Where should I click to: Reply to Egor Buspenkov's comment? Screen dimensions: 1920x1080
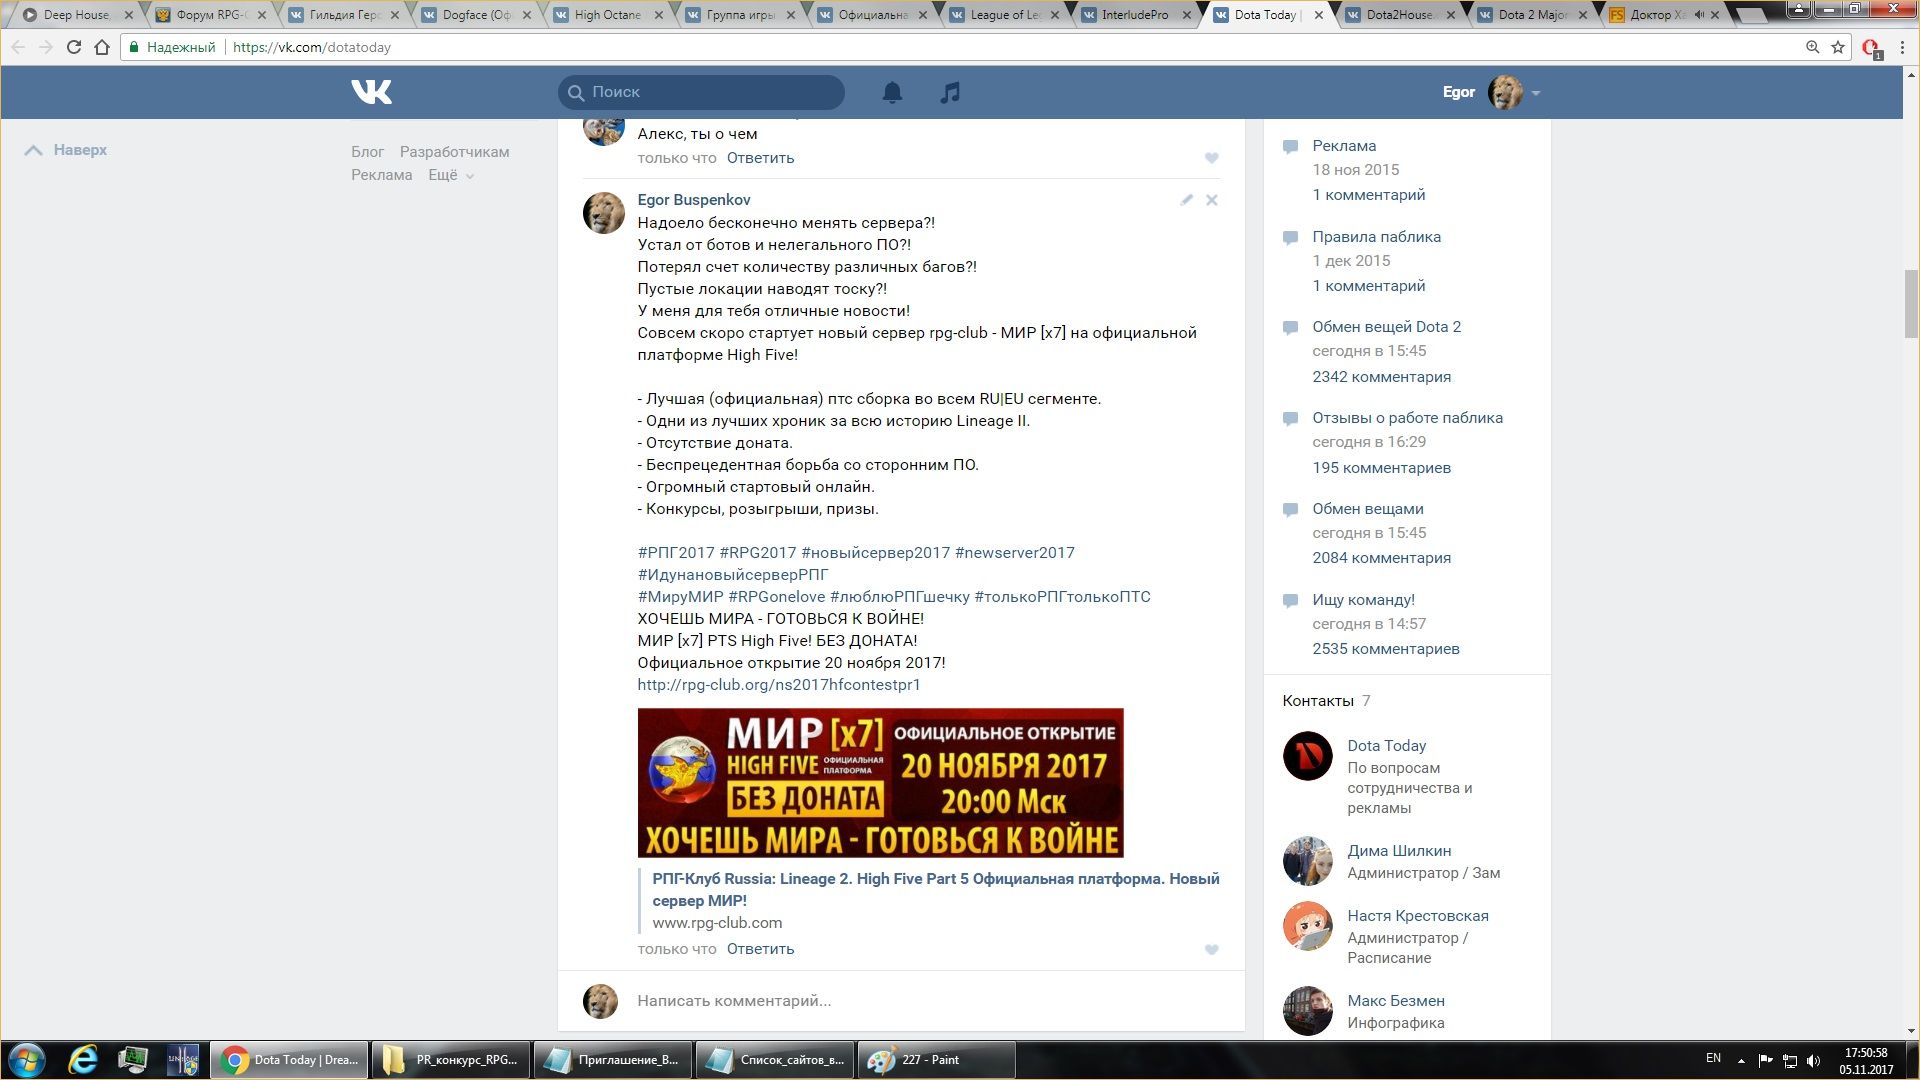[760, 949]
